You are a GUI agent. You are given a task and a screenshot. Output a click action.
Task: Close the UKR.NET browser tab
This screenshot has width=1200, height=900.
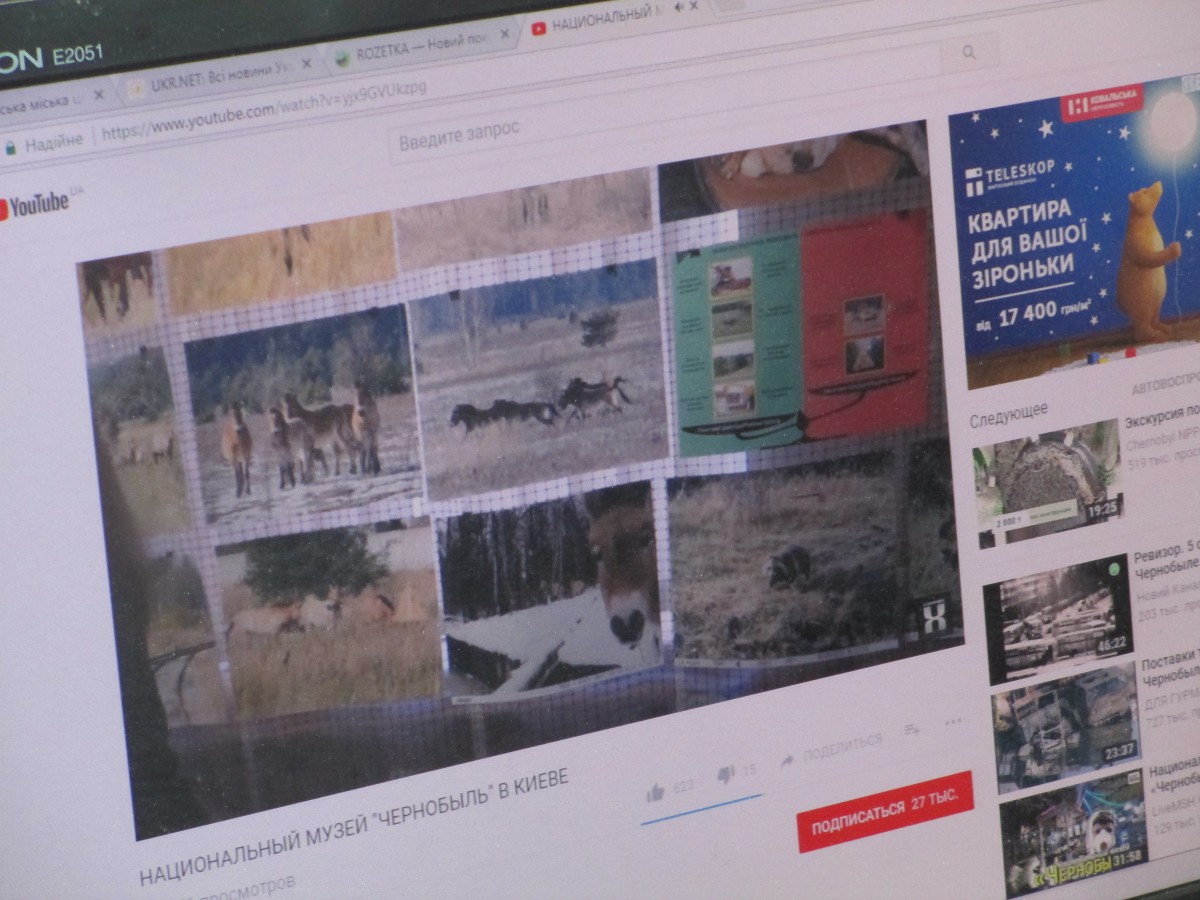coord(306,64)
